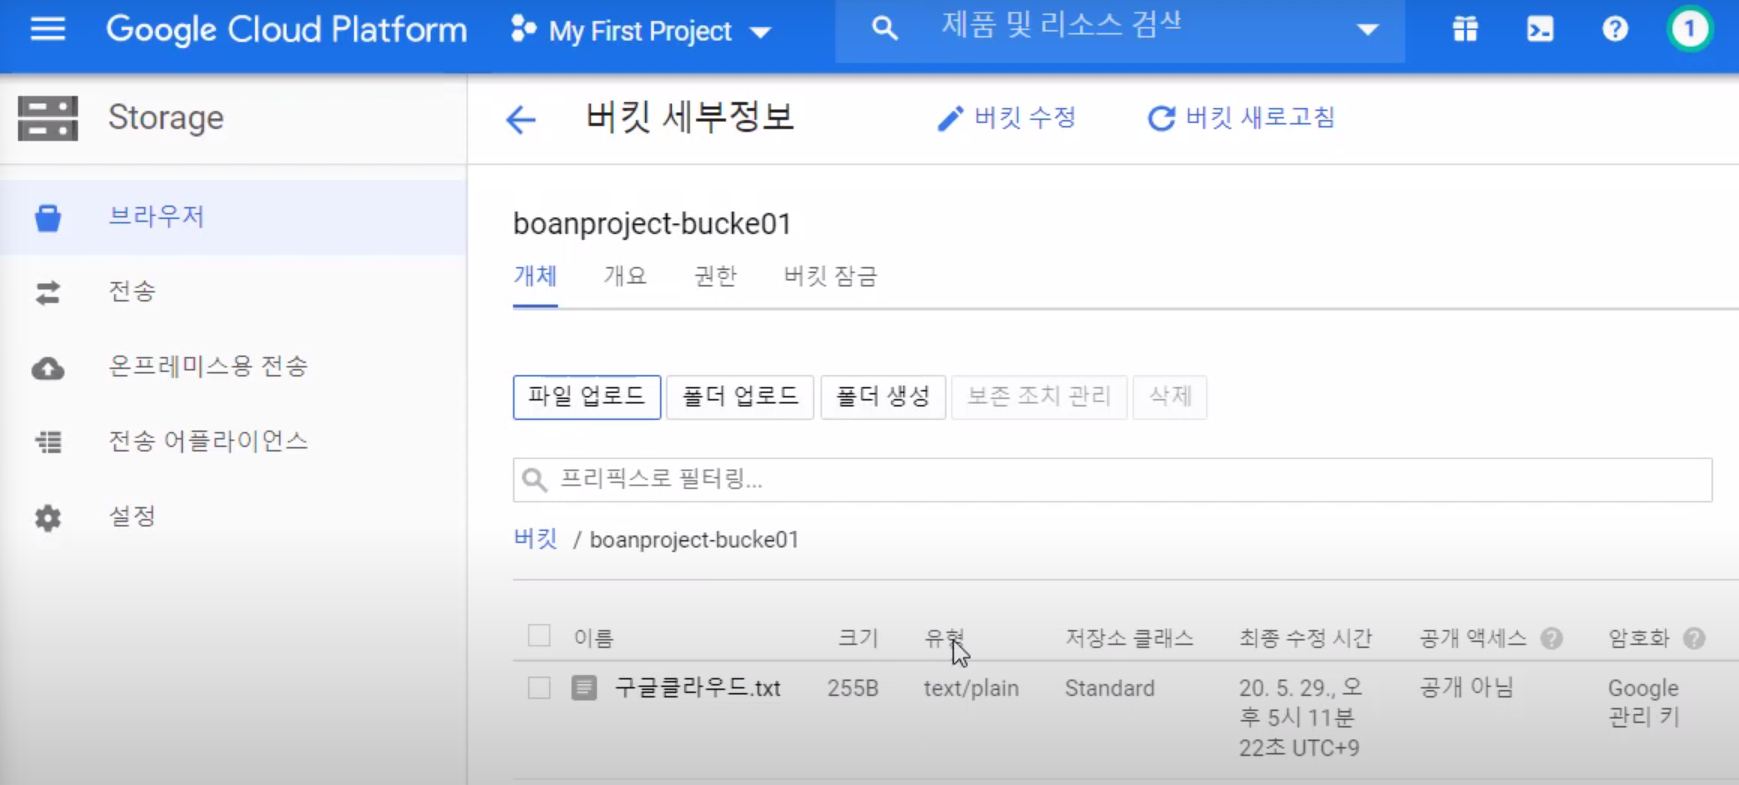Click the Google 관리 키 encryption cell
Screen dimensions: 1739x785
tap(1643, 702)
